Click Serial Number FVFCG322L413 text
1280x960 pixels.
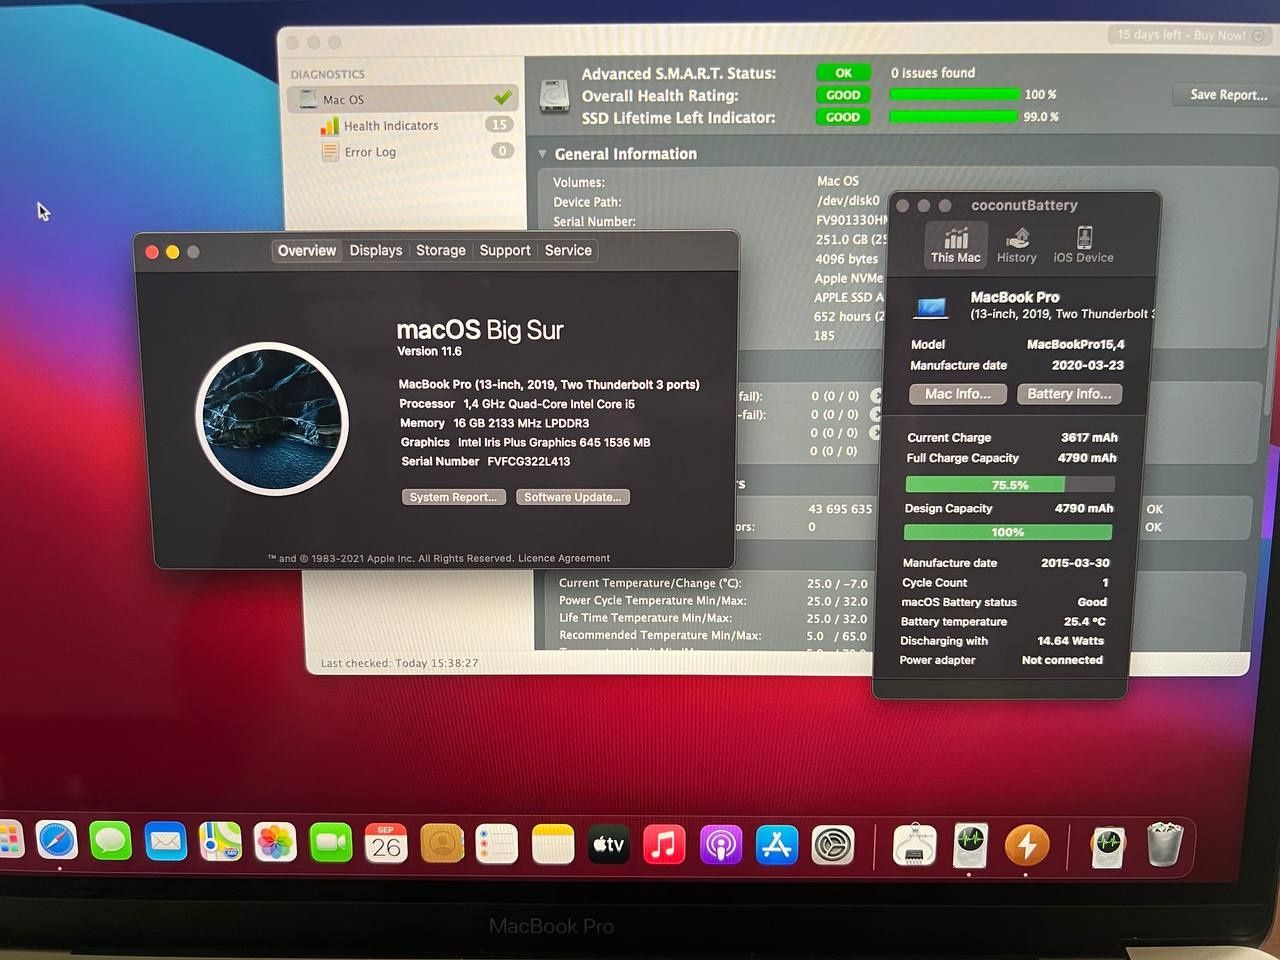point(486,462)
